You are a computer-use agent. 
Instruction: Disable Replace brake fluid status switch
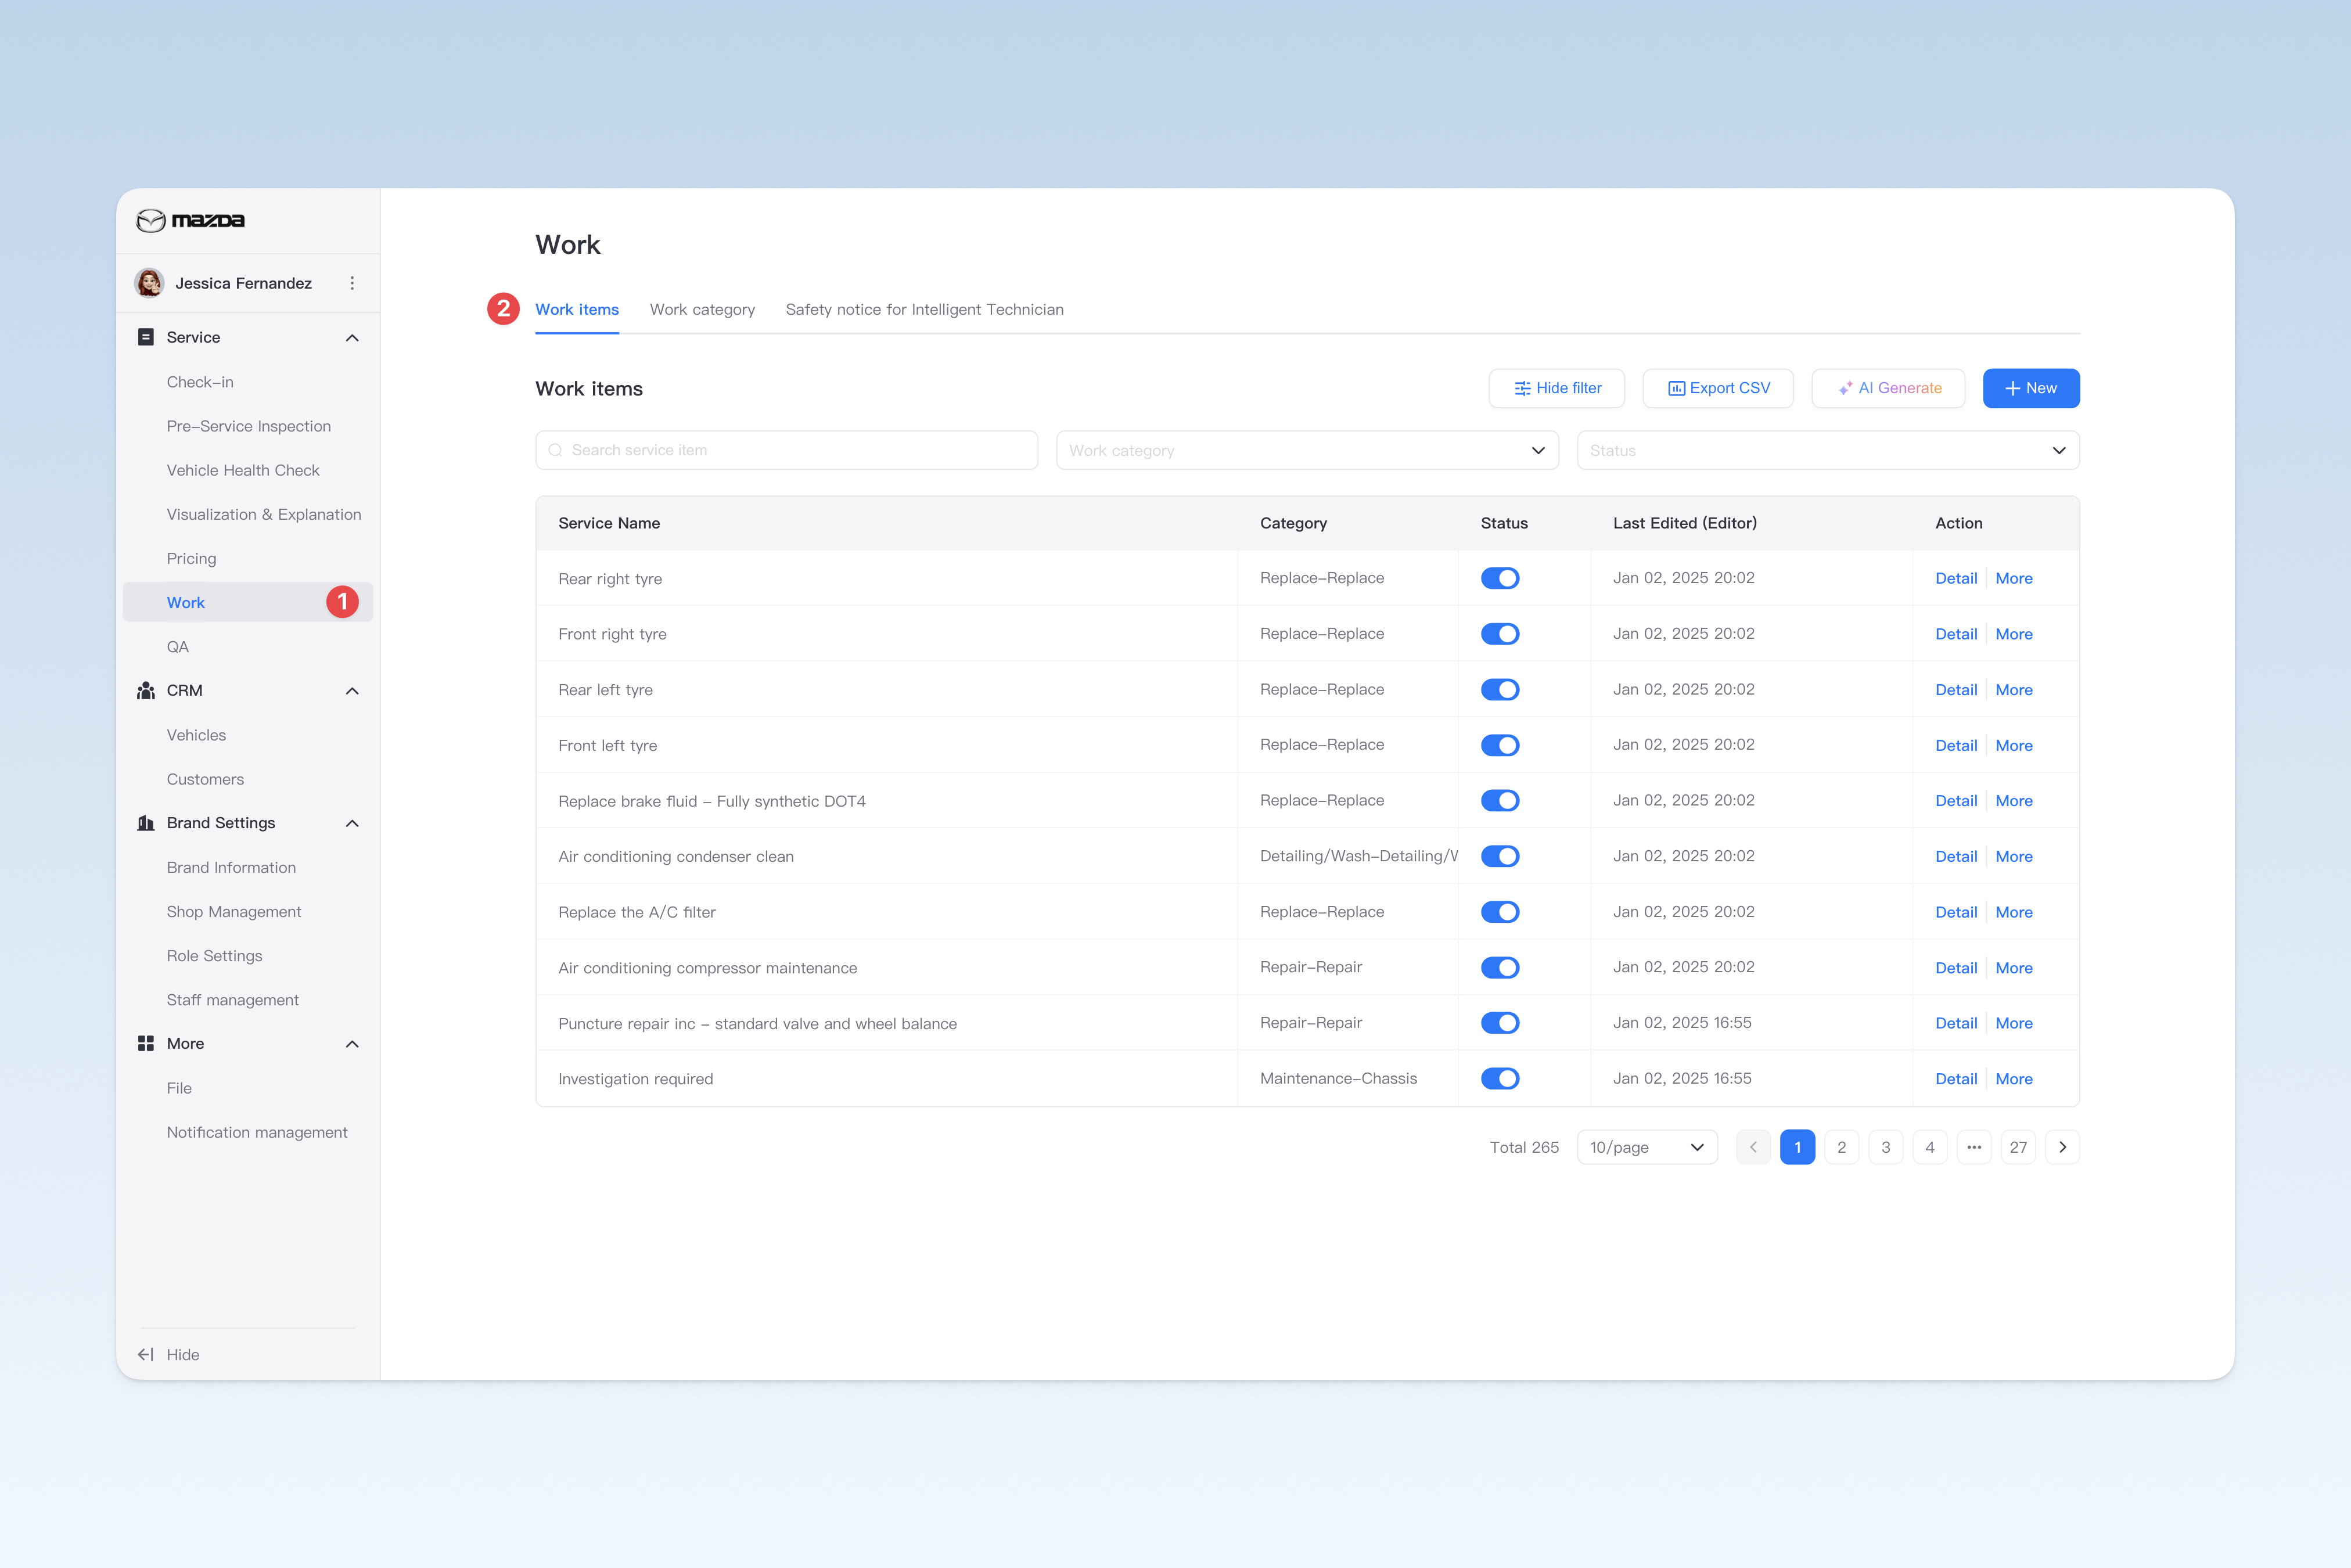coord(1500,800)
